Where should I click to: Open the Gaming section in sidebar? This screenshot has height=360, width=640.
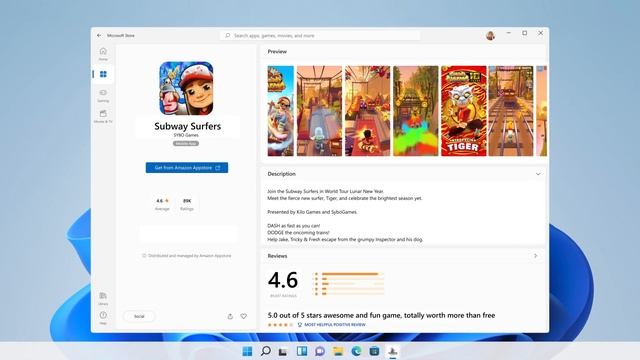click(103, 96)
